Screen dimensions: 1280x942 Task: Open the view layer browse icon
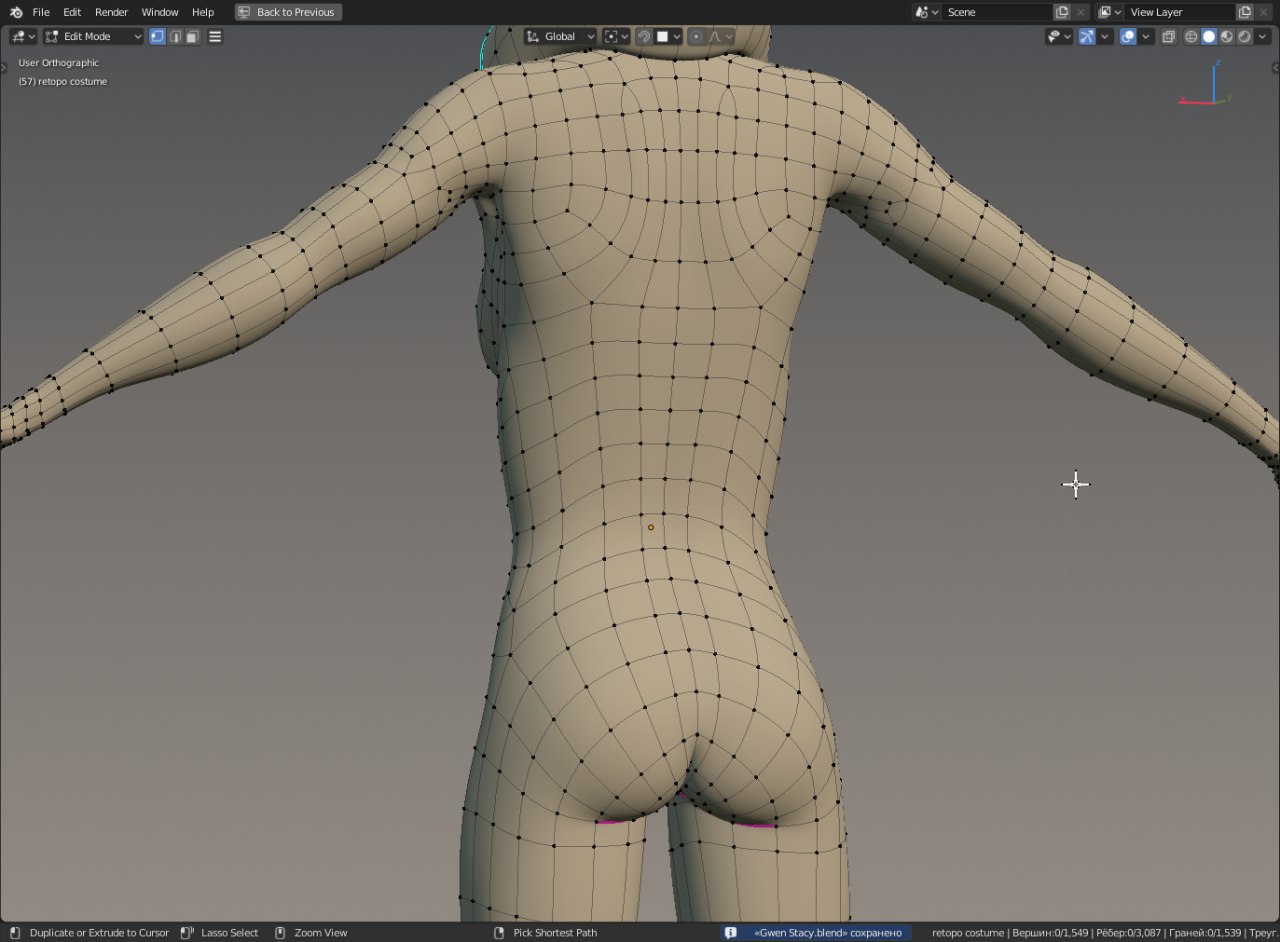point(1109,12)
